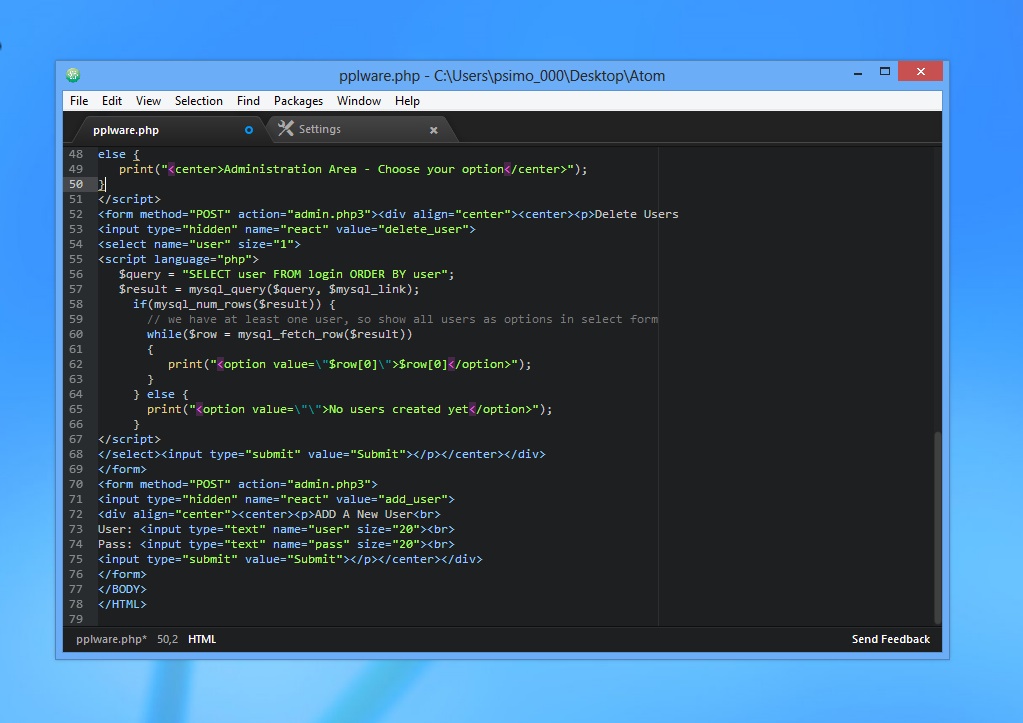Open the Find menu
This screenshot has width=1023, height=723.
(x=248, y=100)
